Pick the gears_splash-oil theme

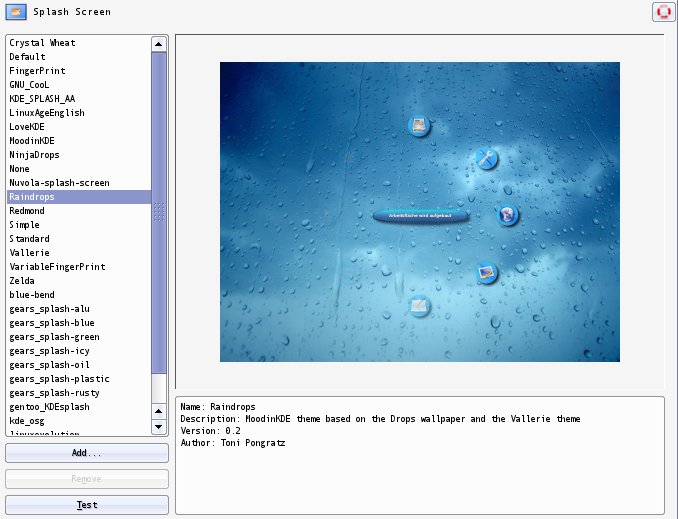coord(79,365)
